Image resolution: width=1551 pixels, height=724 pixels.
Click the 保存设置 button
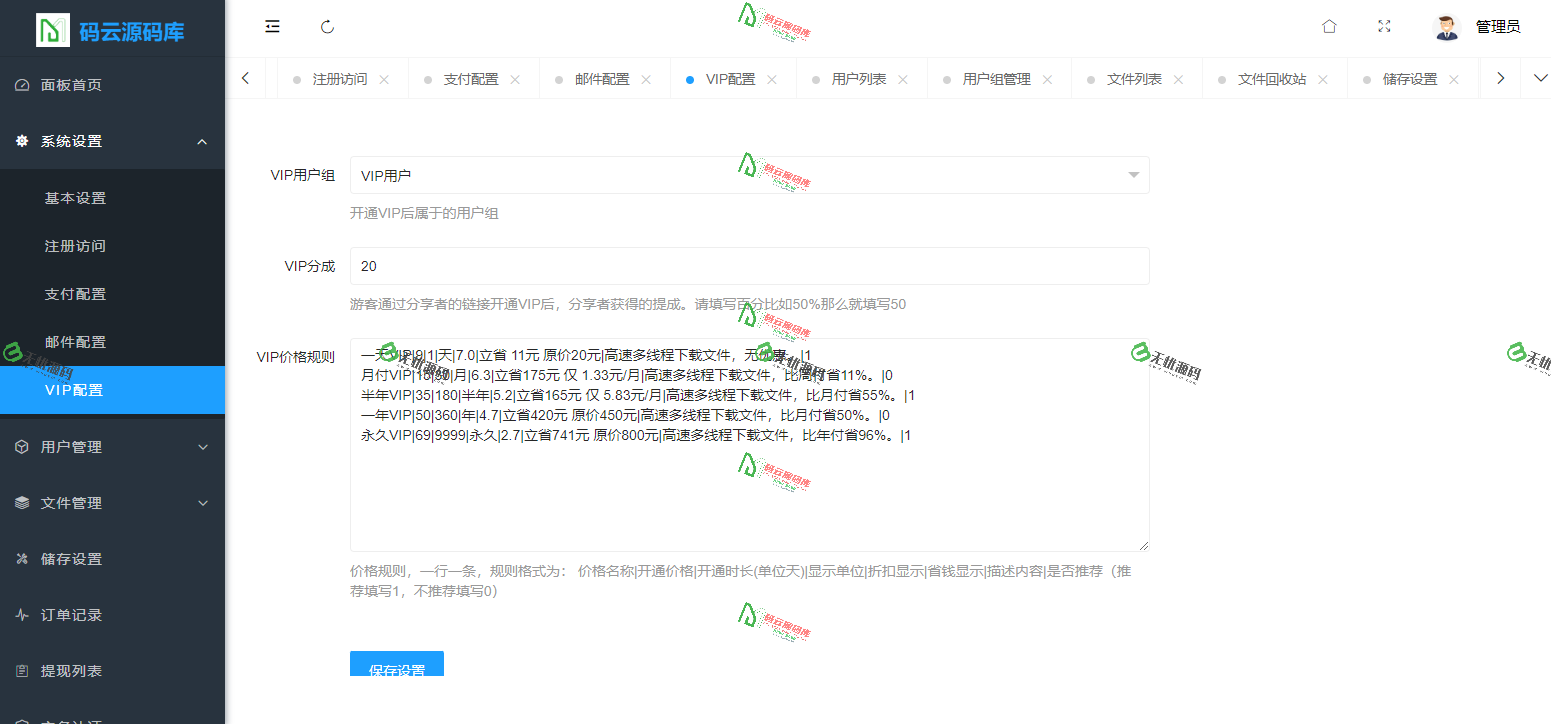pyautogui.click(x=397, y=664)
